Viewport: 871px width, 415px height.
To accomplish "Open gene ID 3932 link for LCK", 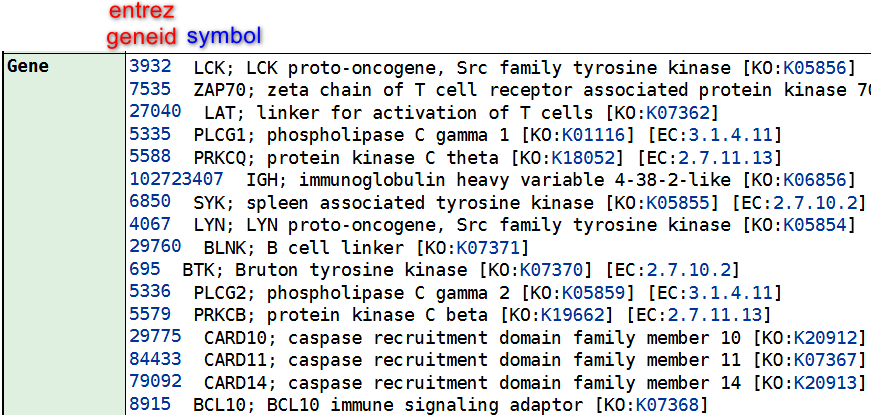I will click(151, 67).
